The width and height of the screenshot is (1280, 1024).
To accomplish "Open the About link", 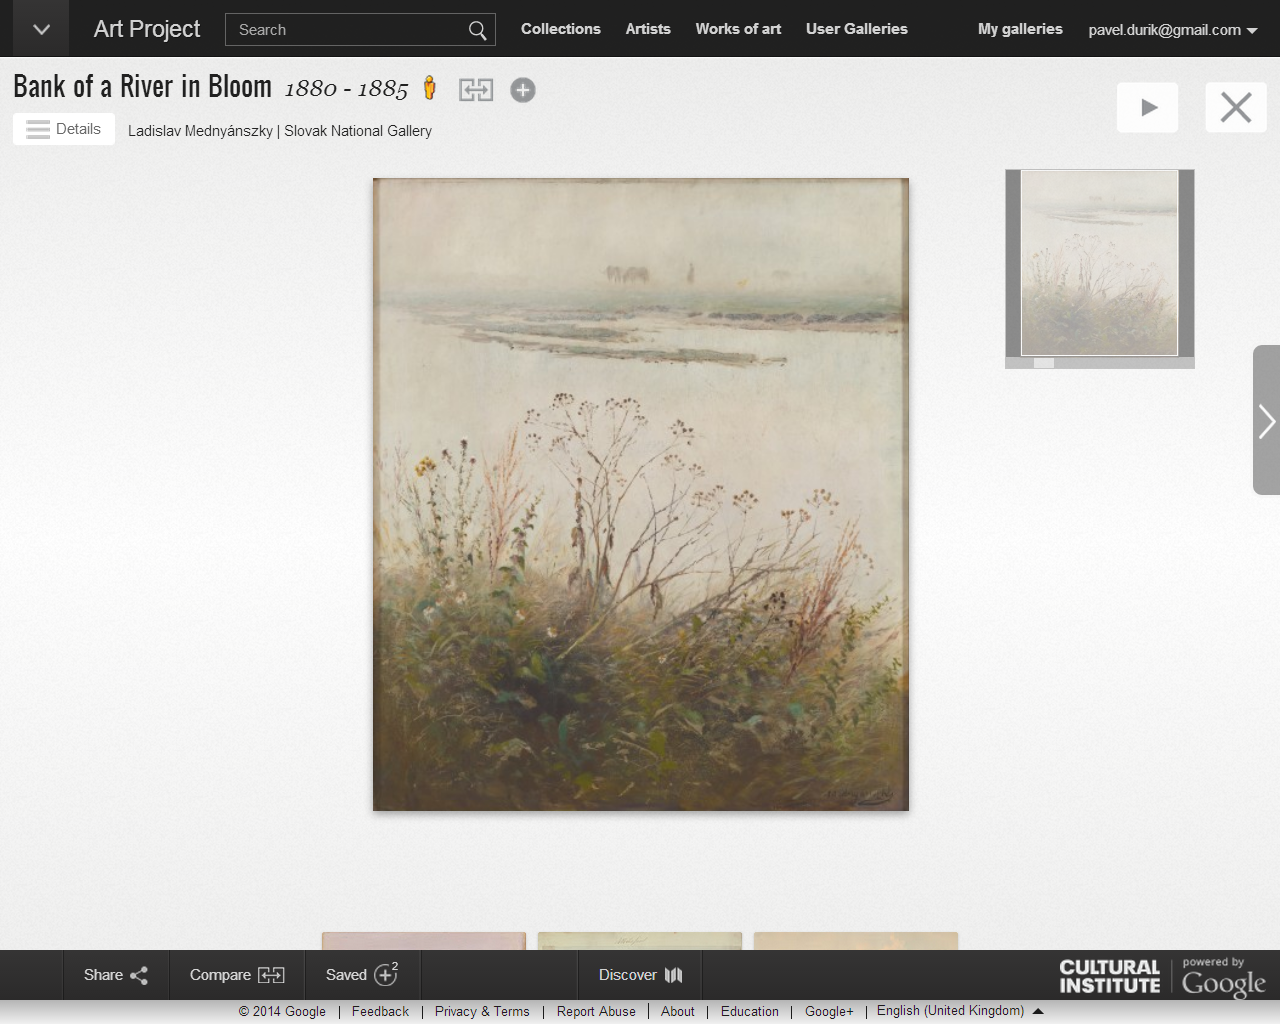I will [677, 1011].
